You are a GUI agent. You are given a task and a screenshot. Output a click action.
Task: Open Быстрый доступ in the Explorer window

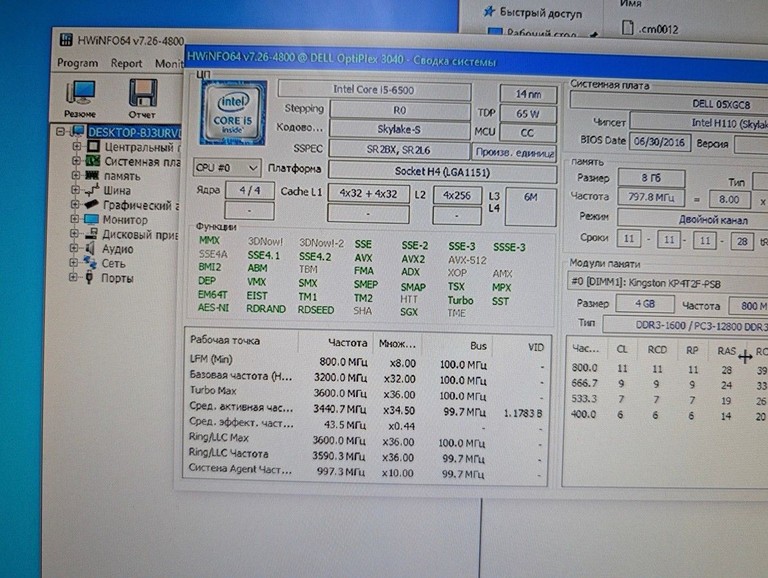pyautogui.click(x=540, y=13)
